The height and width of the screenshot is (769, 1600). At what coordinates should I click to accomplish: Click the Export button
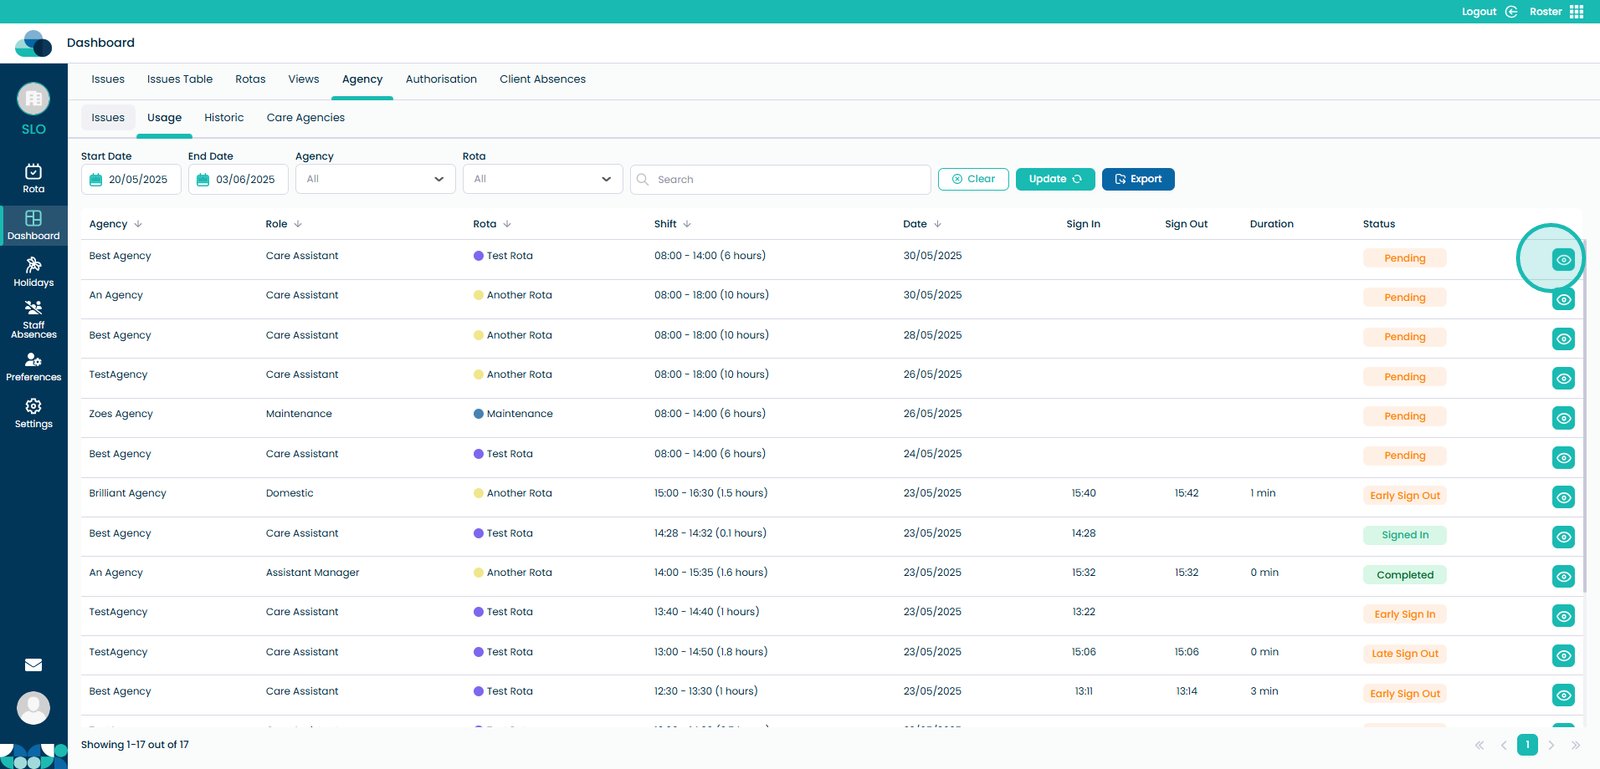[x=1138, y=179]
